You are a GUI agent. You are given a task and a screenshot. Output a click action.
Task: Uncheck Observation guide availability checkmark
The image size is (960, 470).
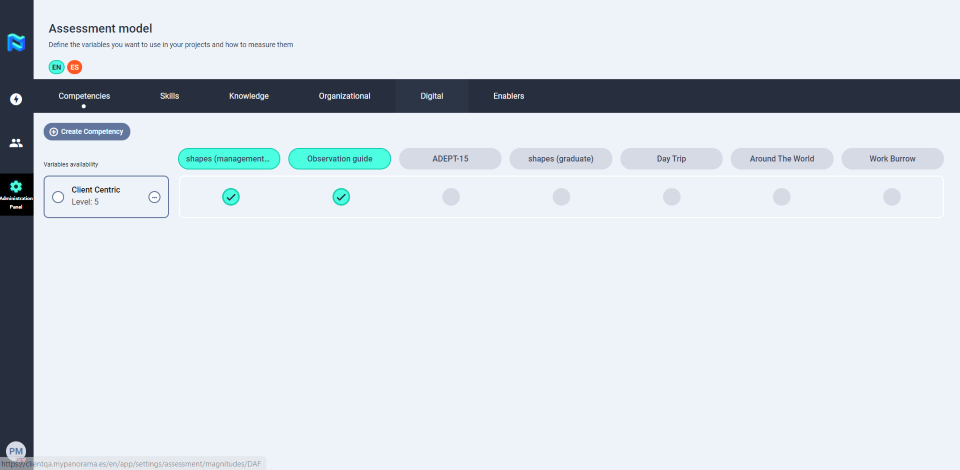[x=341, y=197]
